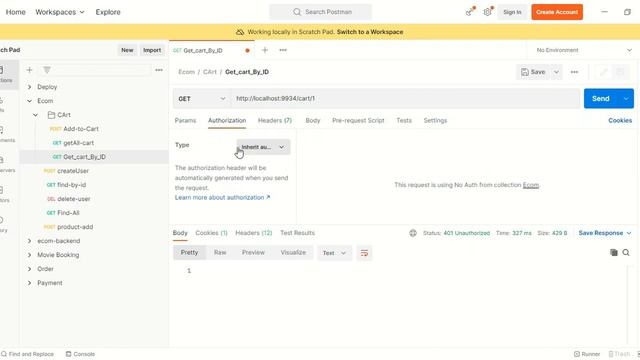Expand the Deploy collection
Screen dimensions: 640x360
(x=29, y=87)
